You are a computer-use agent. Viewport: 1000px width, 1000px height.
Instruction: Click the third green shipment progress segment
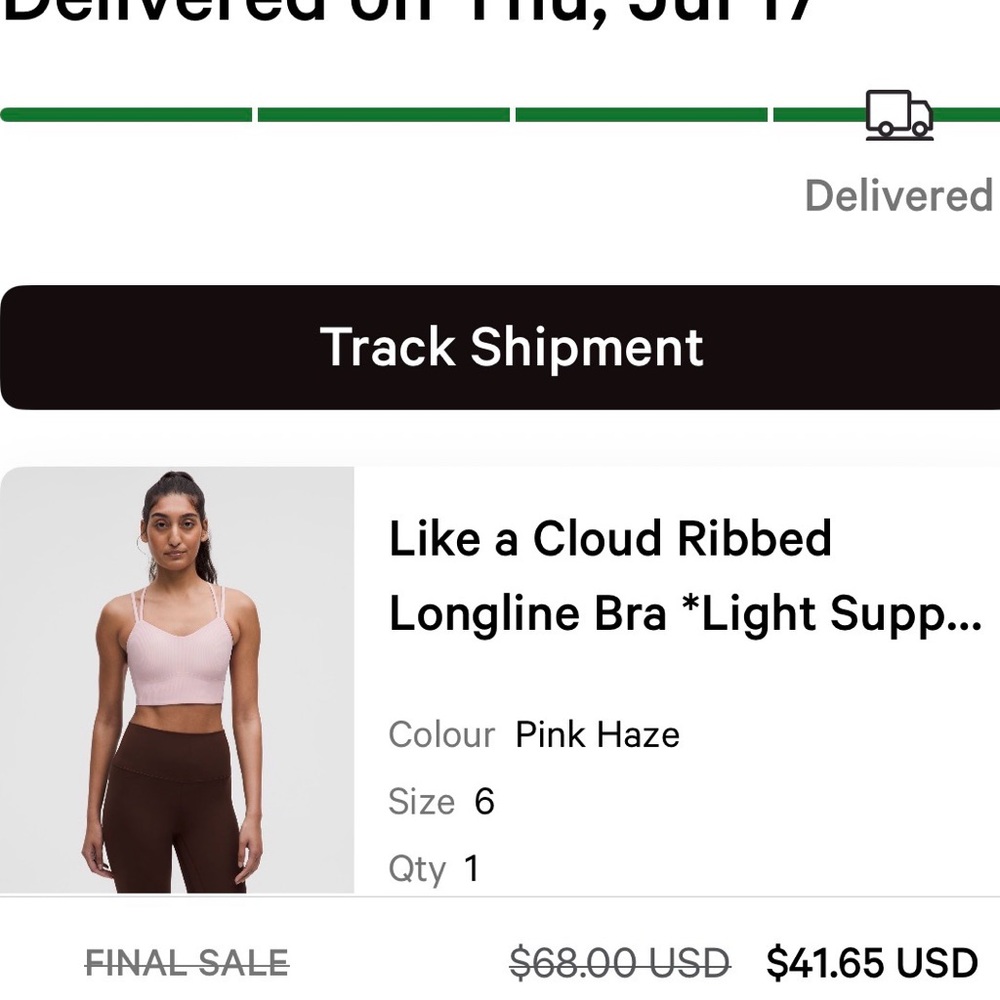pos(640,113)
